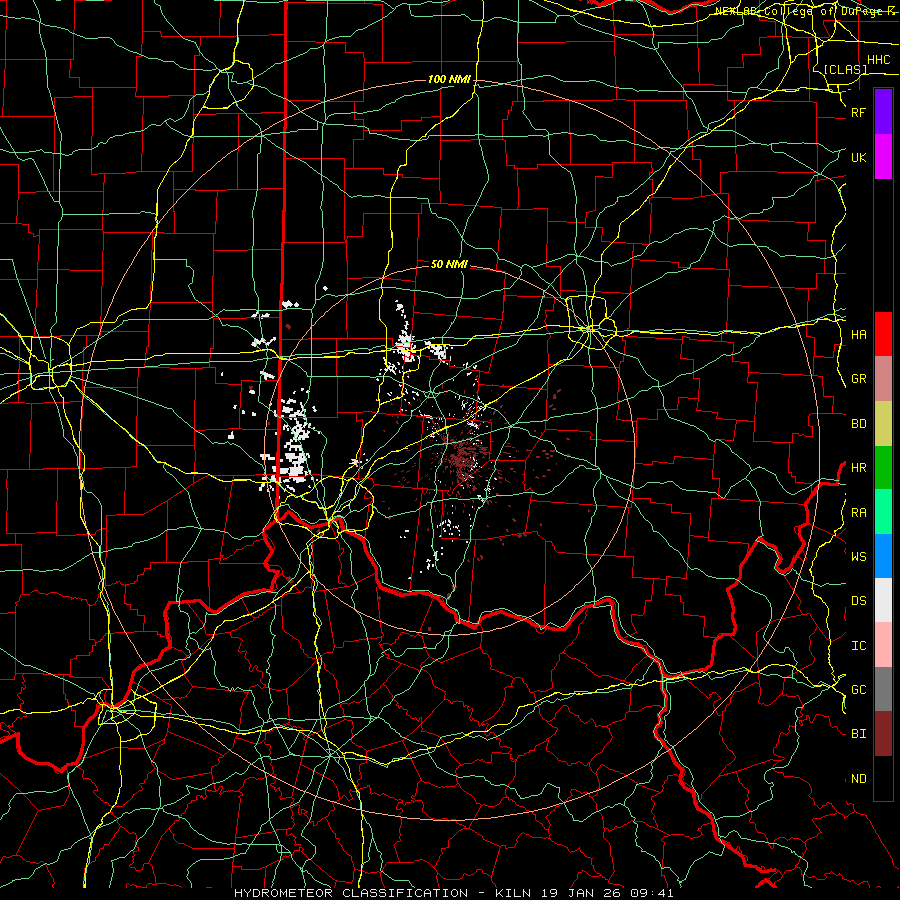Click the WS legend label
Screen dimensions: 900x900
click(x=858, y=557)
